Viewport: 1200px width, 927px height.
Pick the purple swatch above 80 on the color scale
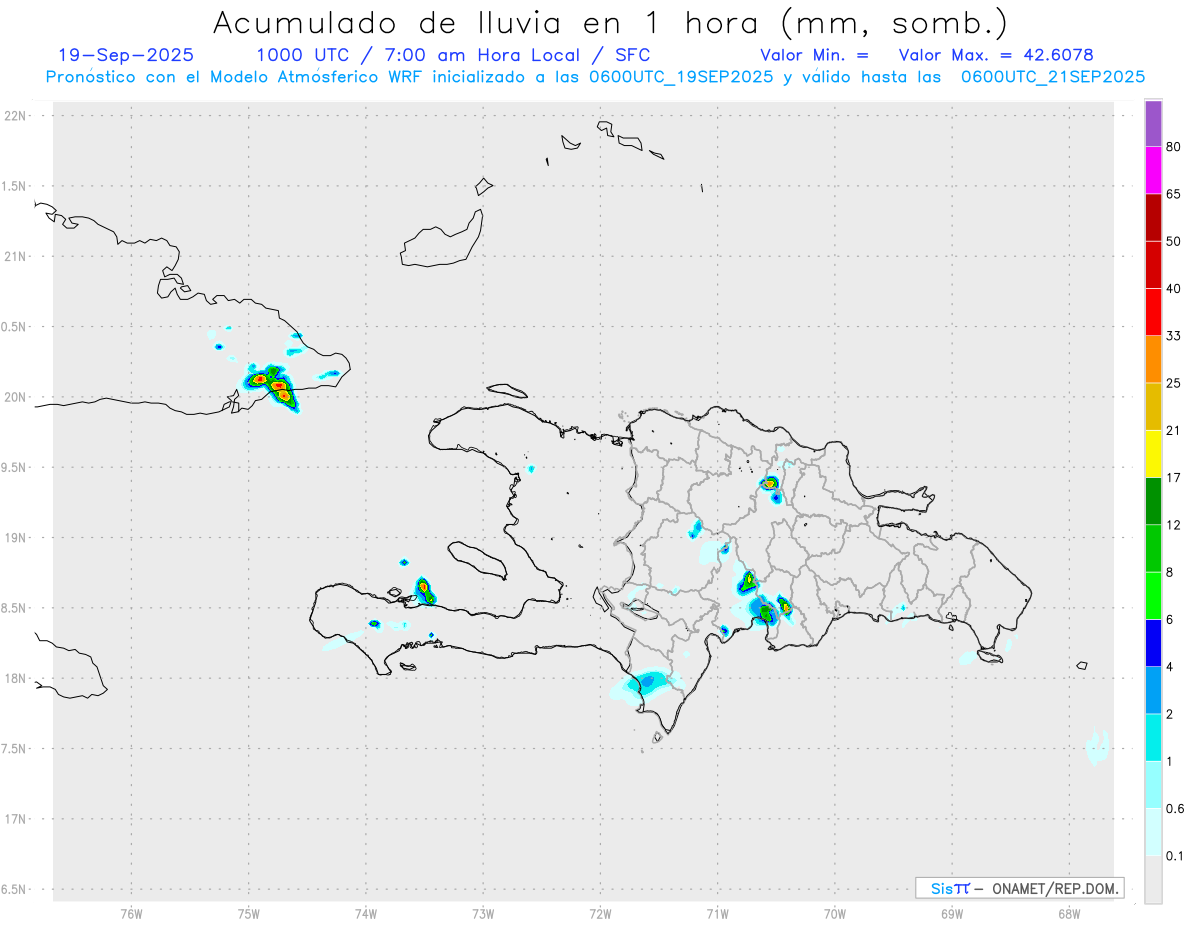tap(1153, 123)
